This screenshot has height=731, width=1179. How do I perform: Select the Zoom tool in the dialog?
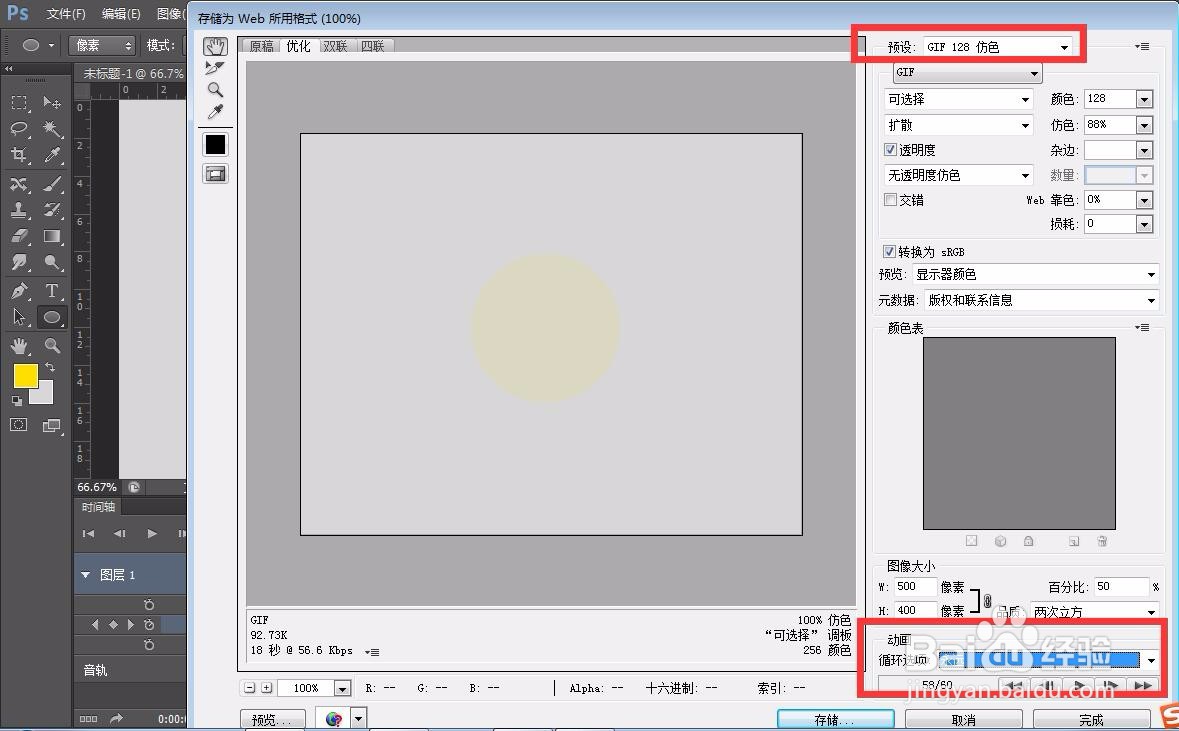(215, 90)
